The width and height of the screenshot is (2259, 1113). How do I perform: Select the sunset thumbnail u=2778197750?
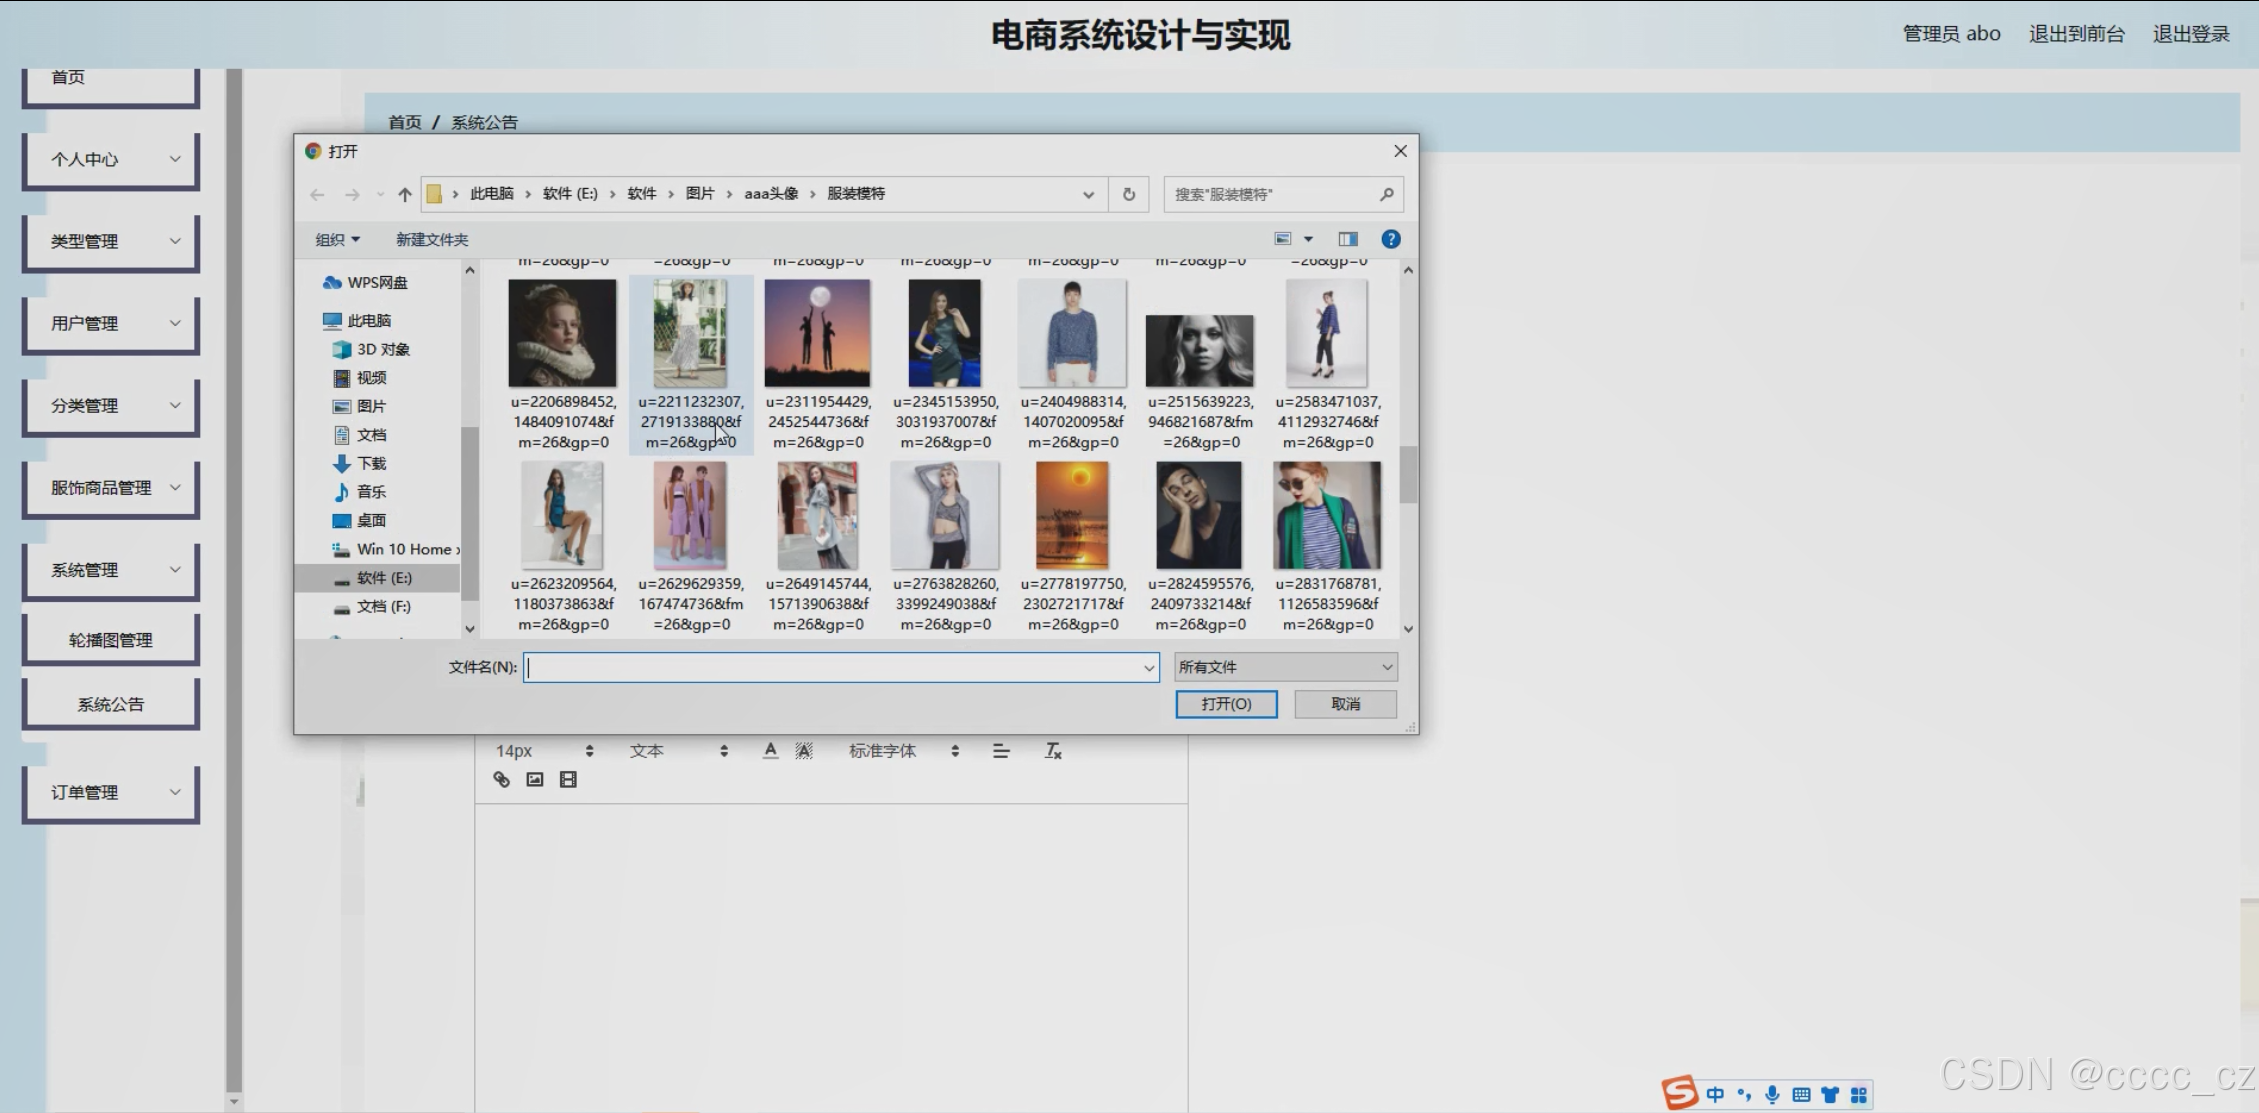pos(1072,517)
